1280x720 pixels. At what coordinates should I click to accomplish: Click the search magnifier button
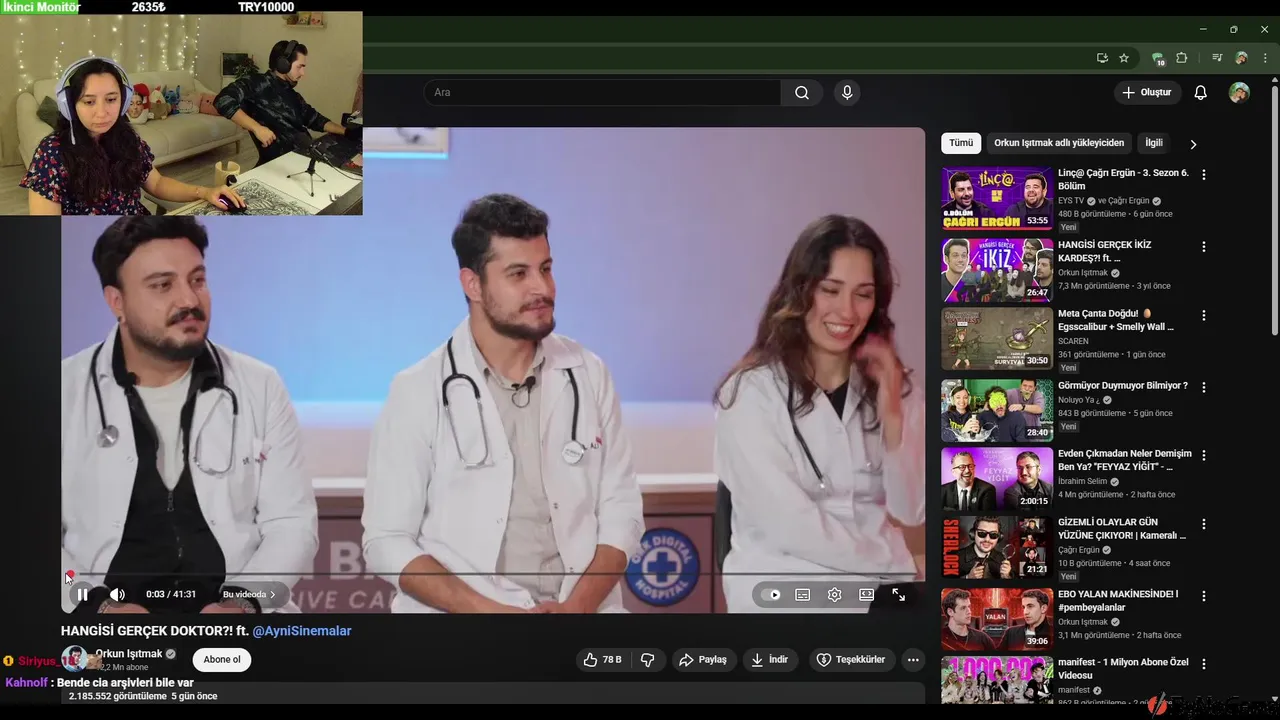802,92
